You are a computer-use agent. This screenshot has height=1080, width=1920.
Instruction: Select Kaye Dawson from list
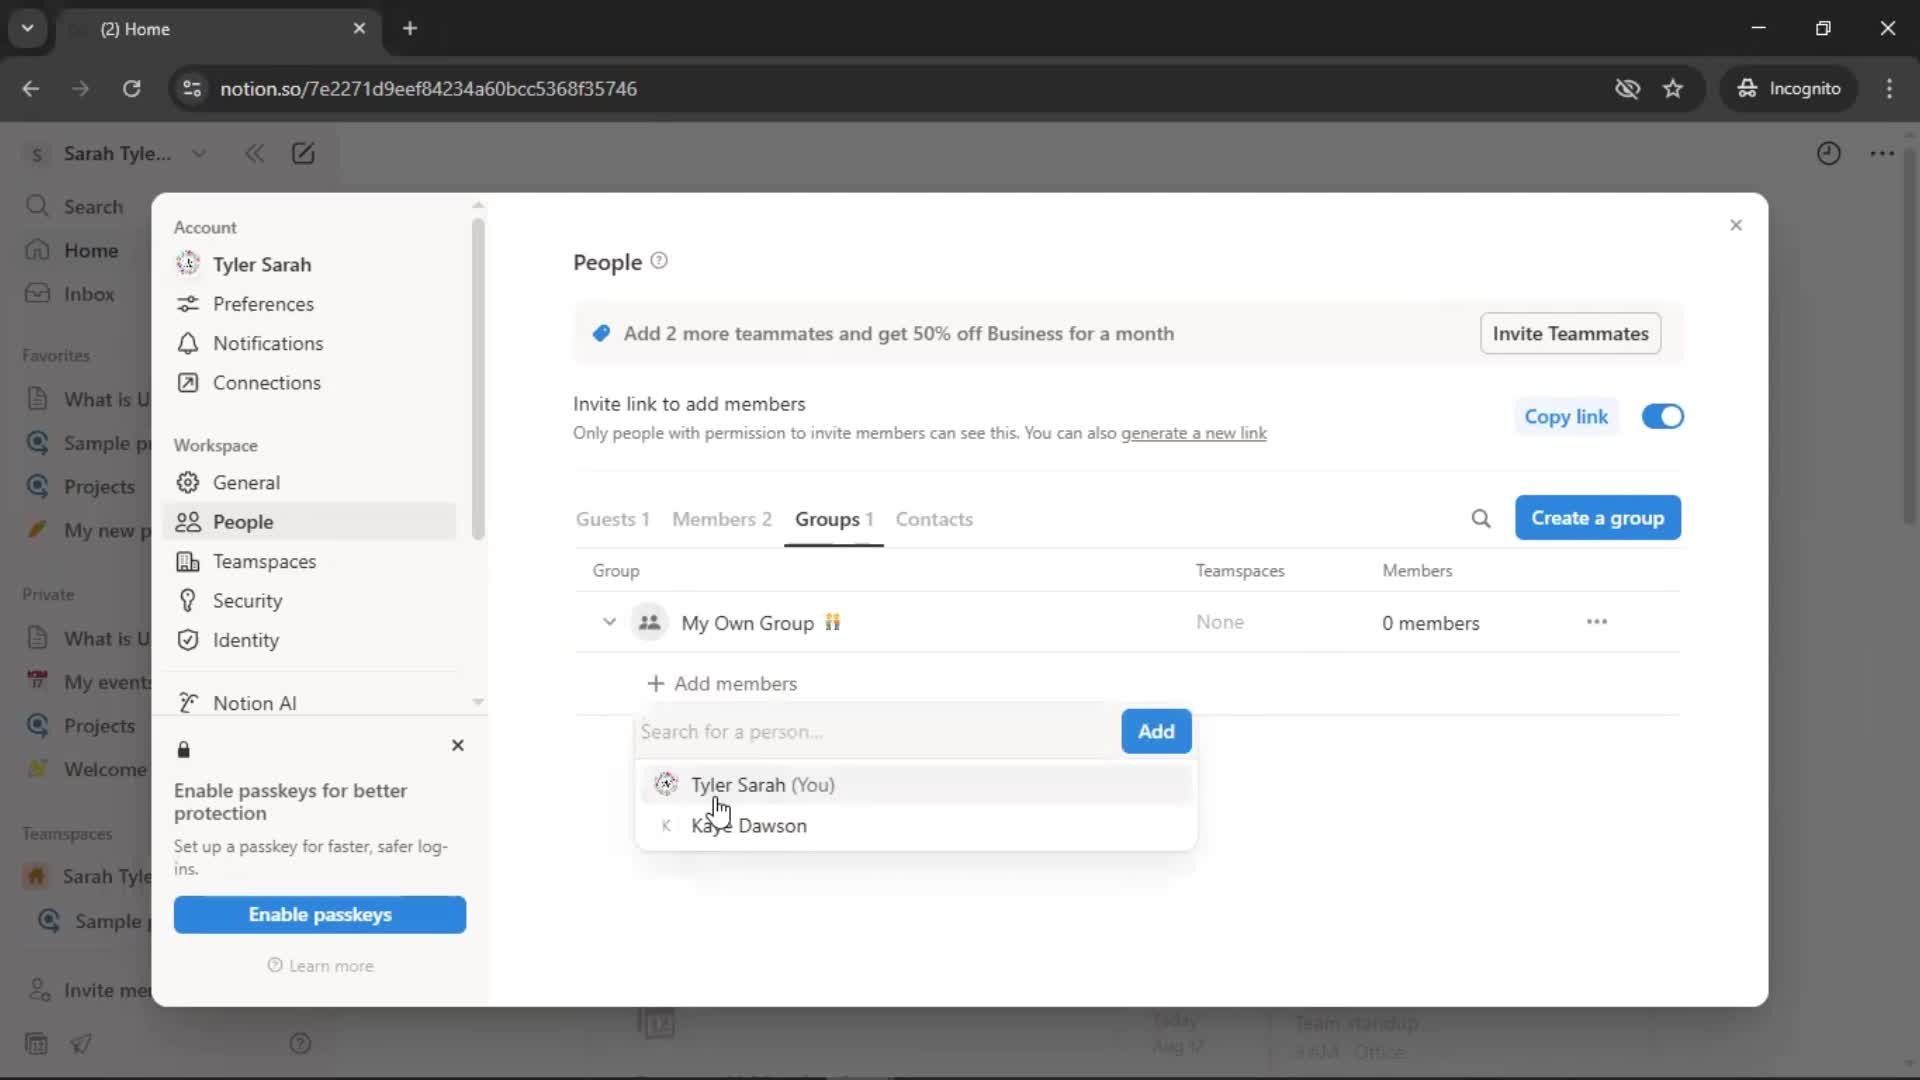pos(915,826)
